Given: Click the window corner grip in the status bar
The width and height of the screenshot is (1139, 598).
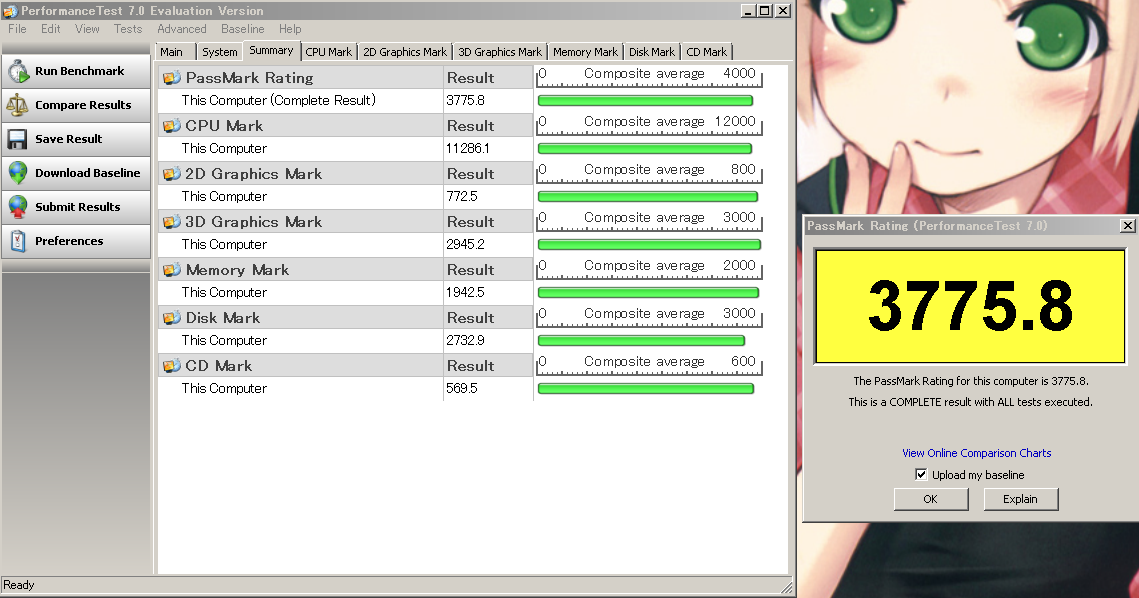Looking at the screenshot, I should click(x=786, y=587).
